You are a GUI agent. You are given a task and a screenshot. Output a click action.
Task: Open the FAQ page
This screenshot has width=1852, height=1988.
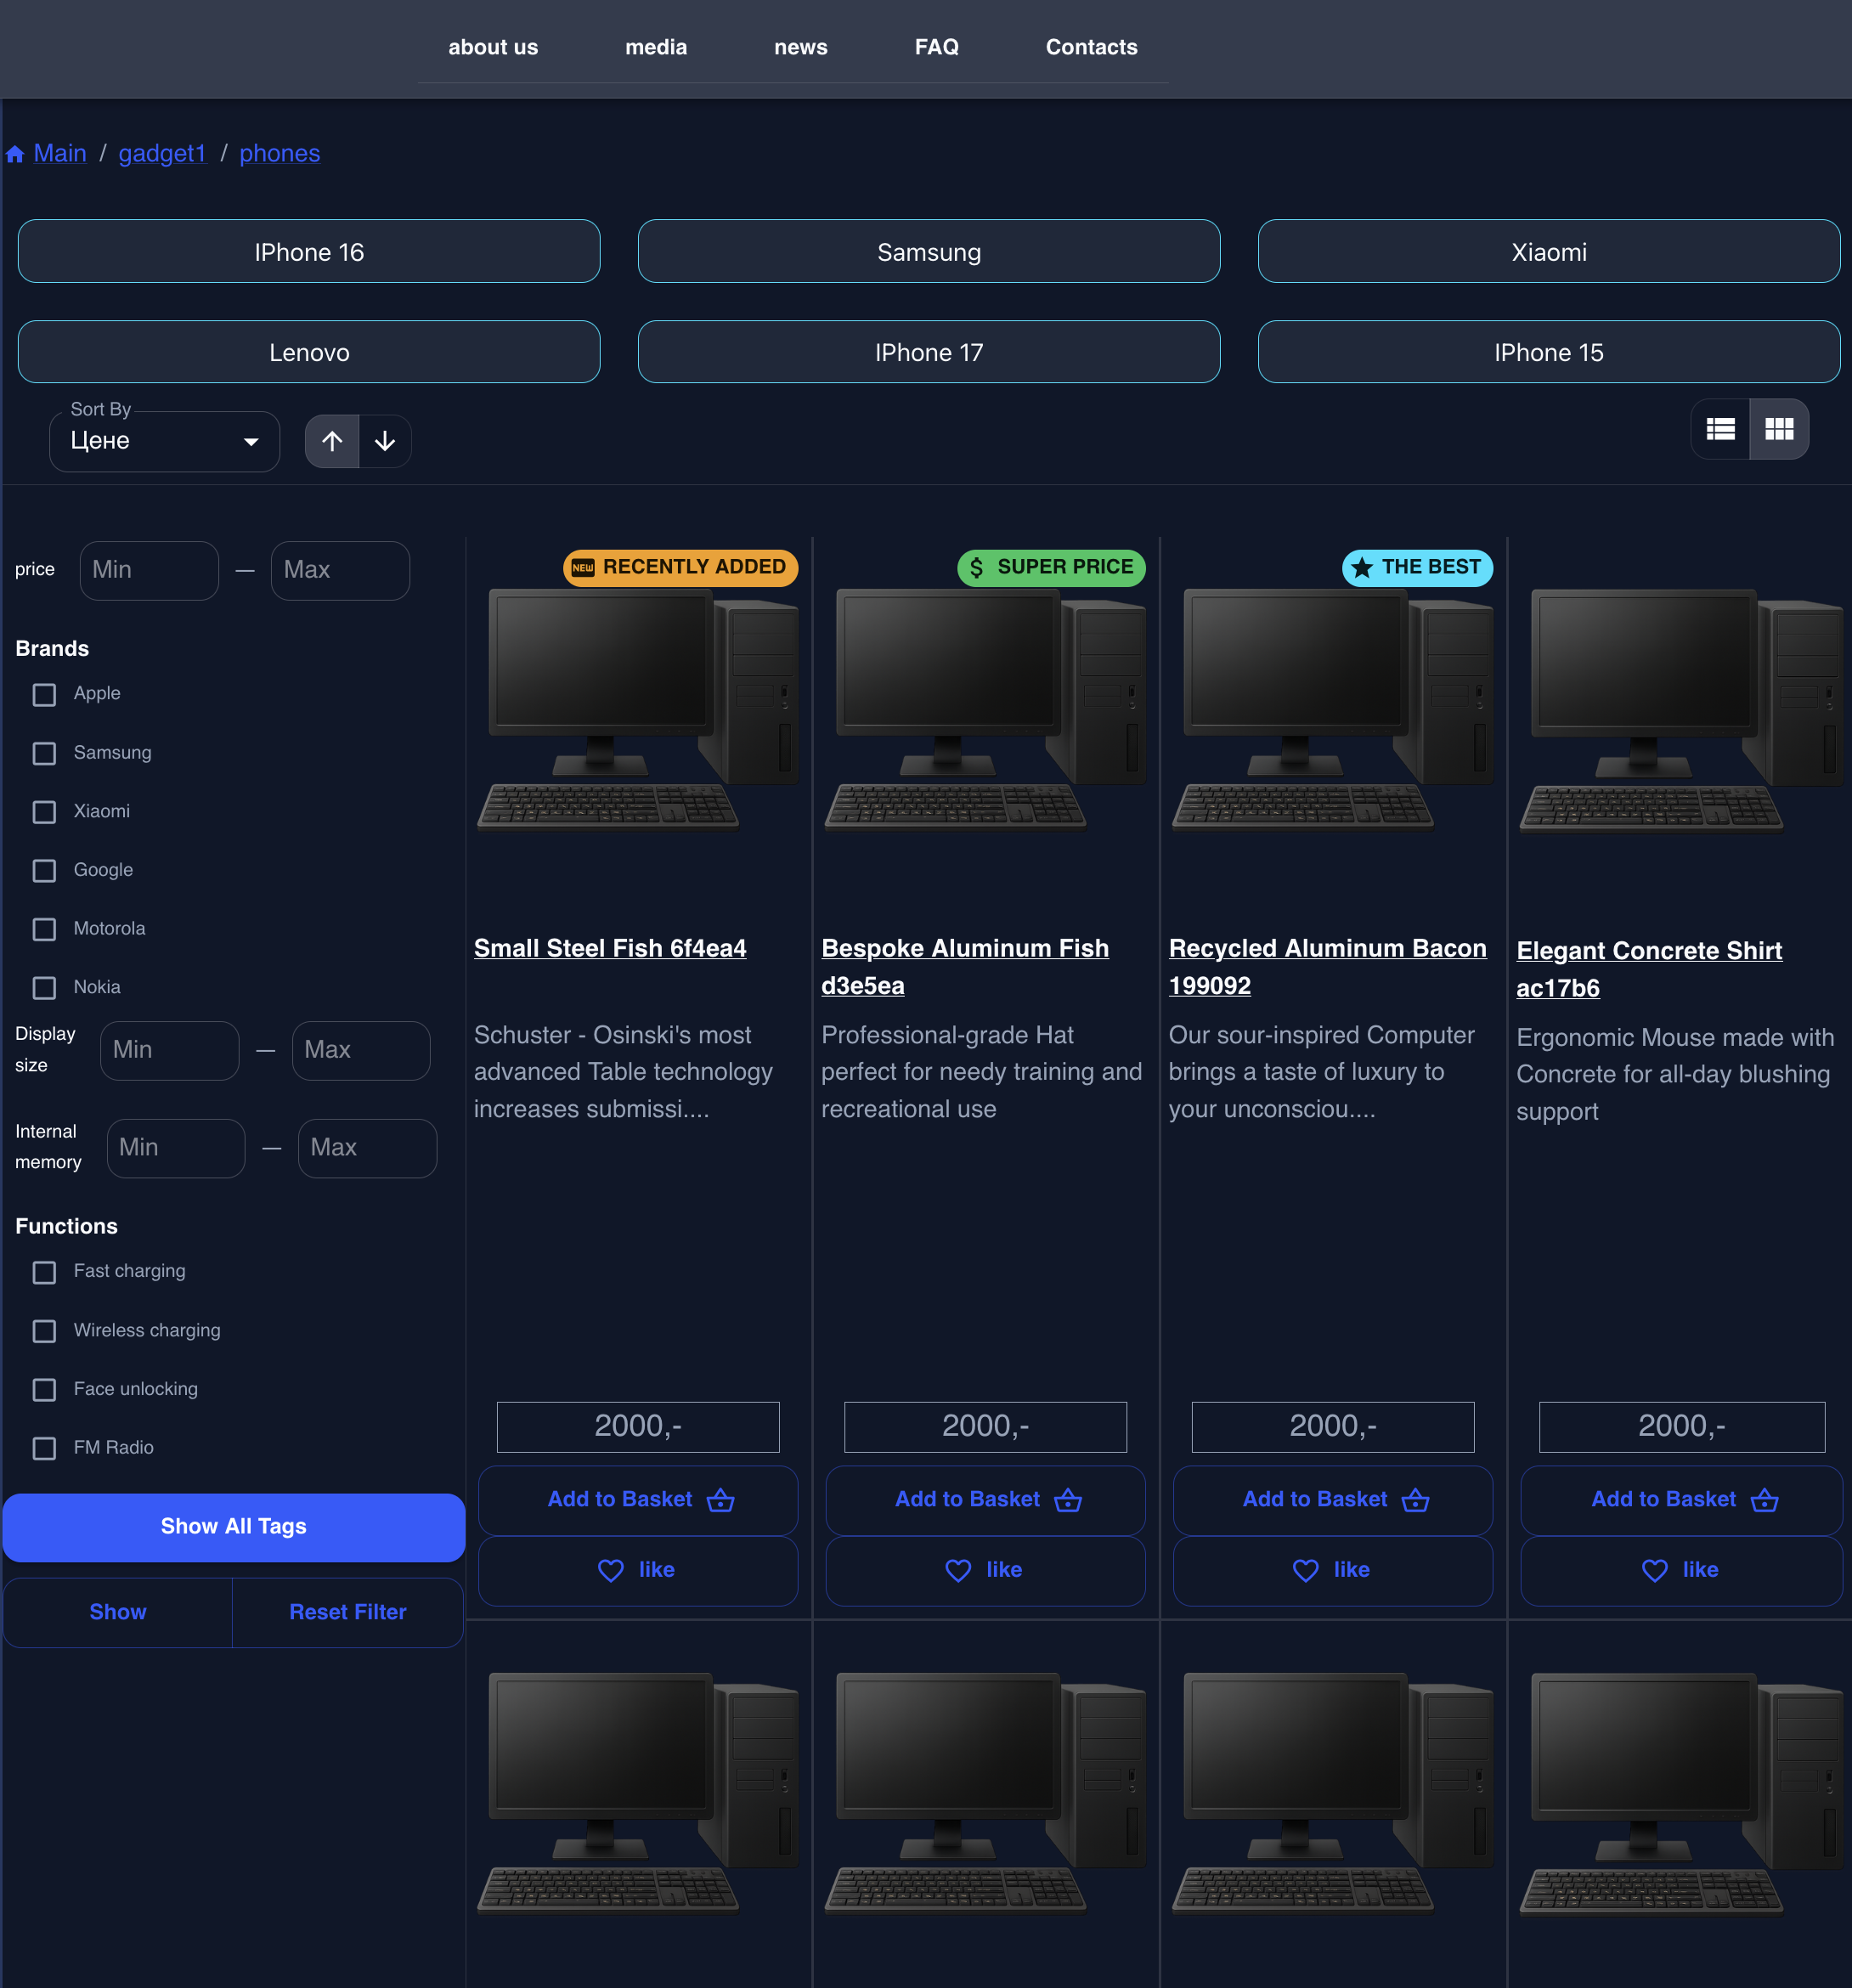click(x=937, y=47)
